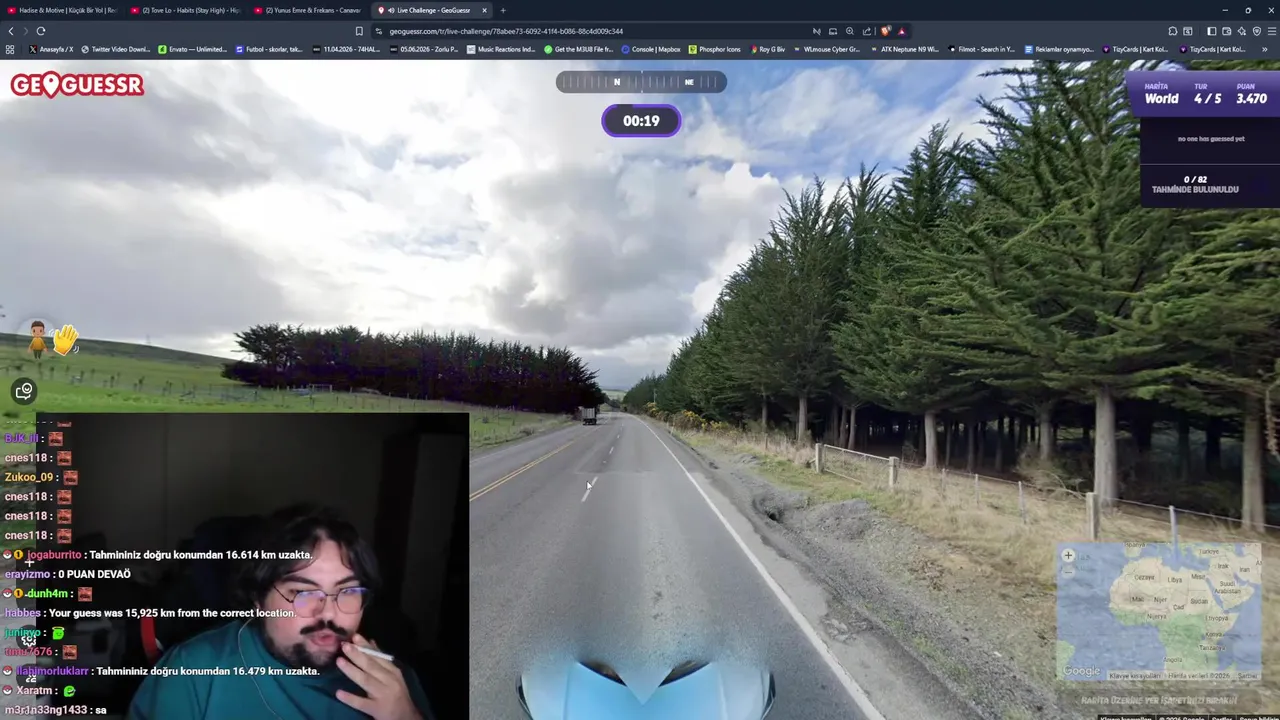
Task: Toggle the browser sidebar panel icon
Action: pos(1211,31)
